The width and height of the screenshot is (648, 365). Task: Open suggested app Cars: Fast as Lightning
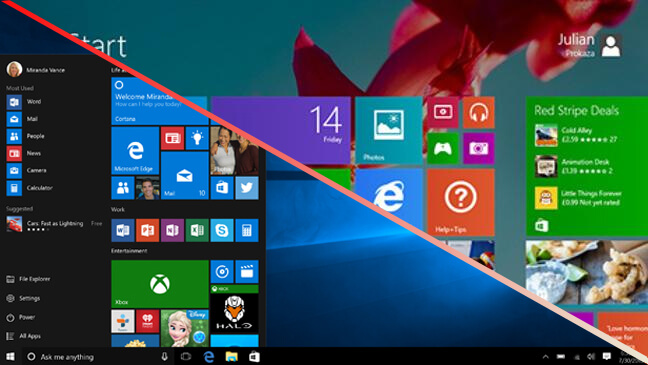[x=54, y=224]
